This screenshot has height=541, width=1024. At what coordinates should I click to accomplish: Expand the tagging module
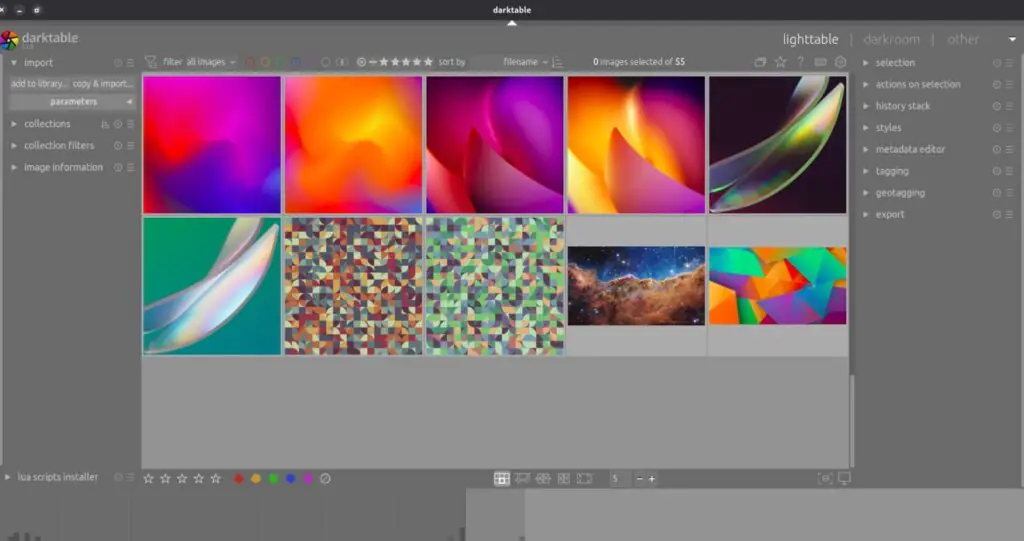point(866,171)
